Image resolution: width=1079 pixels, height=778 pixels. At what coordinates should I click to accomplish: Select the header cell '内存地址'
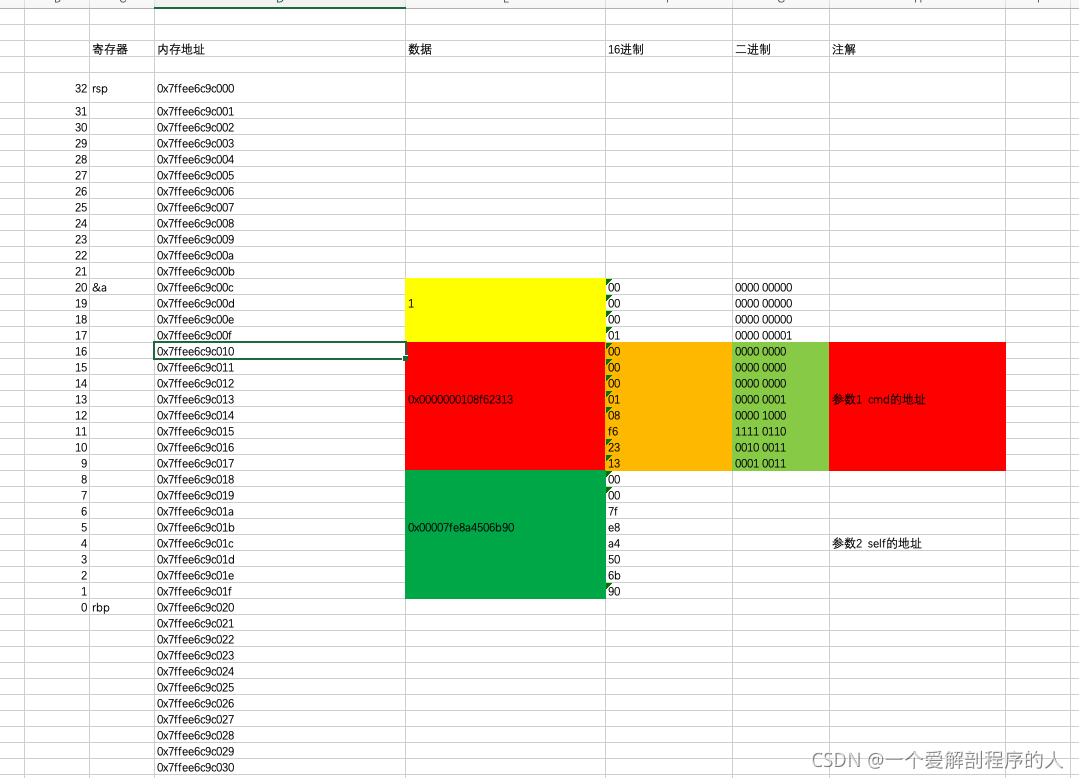point(280,49)
